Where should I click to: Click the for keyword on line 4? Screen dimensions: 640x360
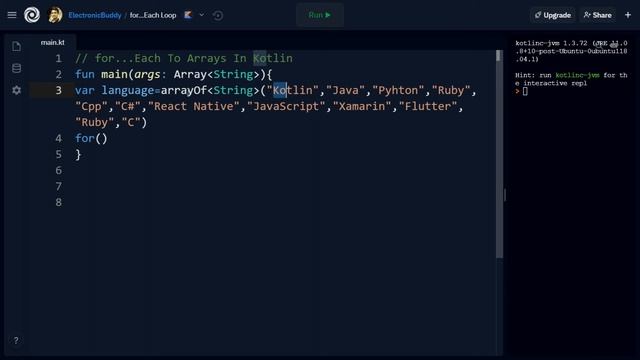coord(85,138)
